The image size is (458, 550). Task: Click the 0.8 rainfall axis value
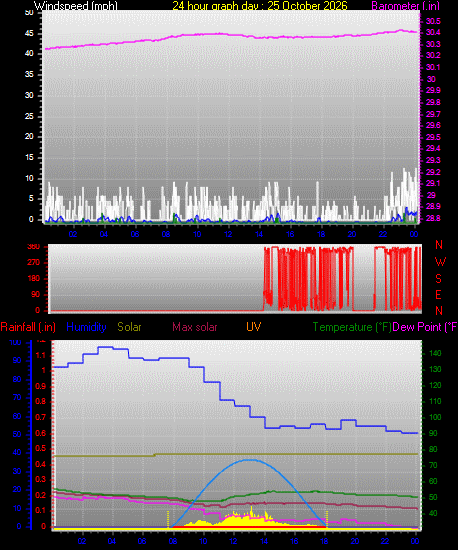[41, 402]
